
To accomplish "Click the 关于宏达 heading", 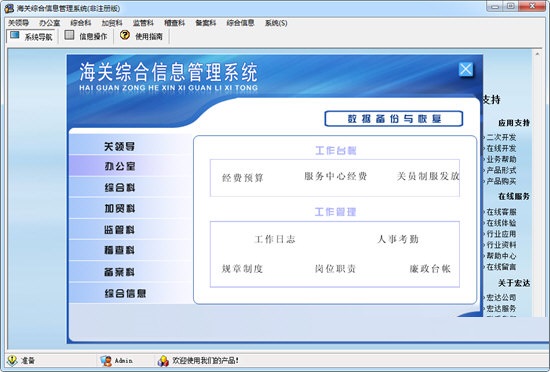I will tap(514, 283).
